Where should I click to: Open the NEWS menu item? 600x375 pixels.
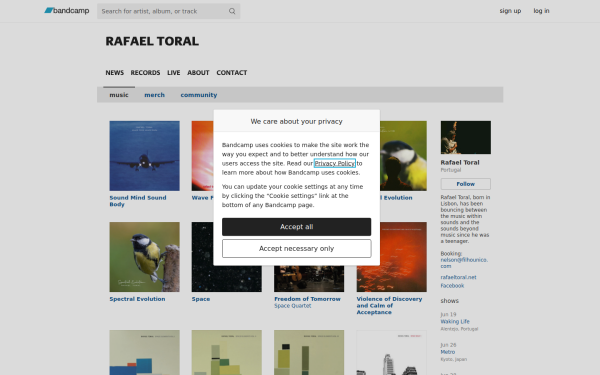click(114, 73)
